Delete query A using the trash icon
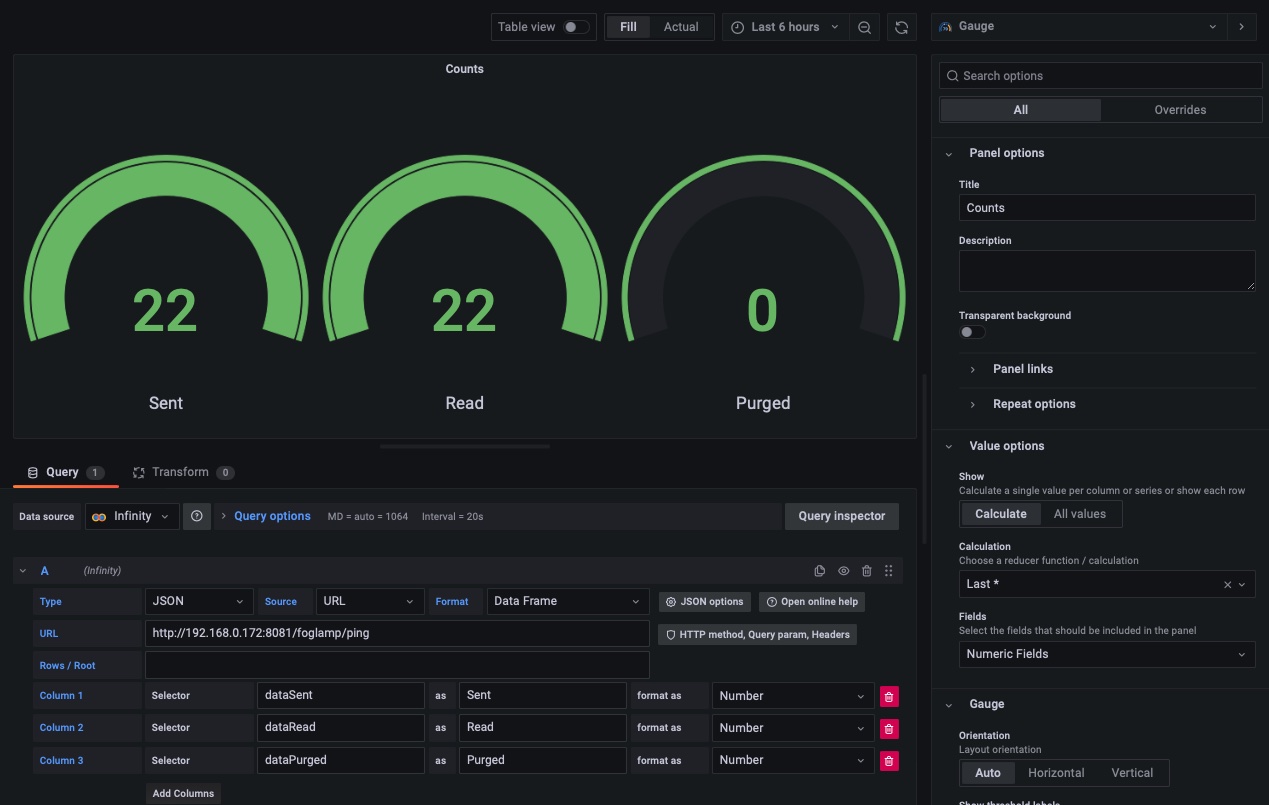 [866, 571]
